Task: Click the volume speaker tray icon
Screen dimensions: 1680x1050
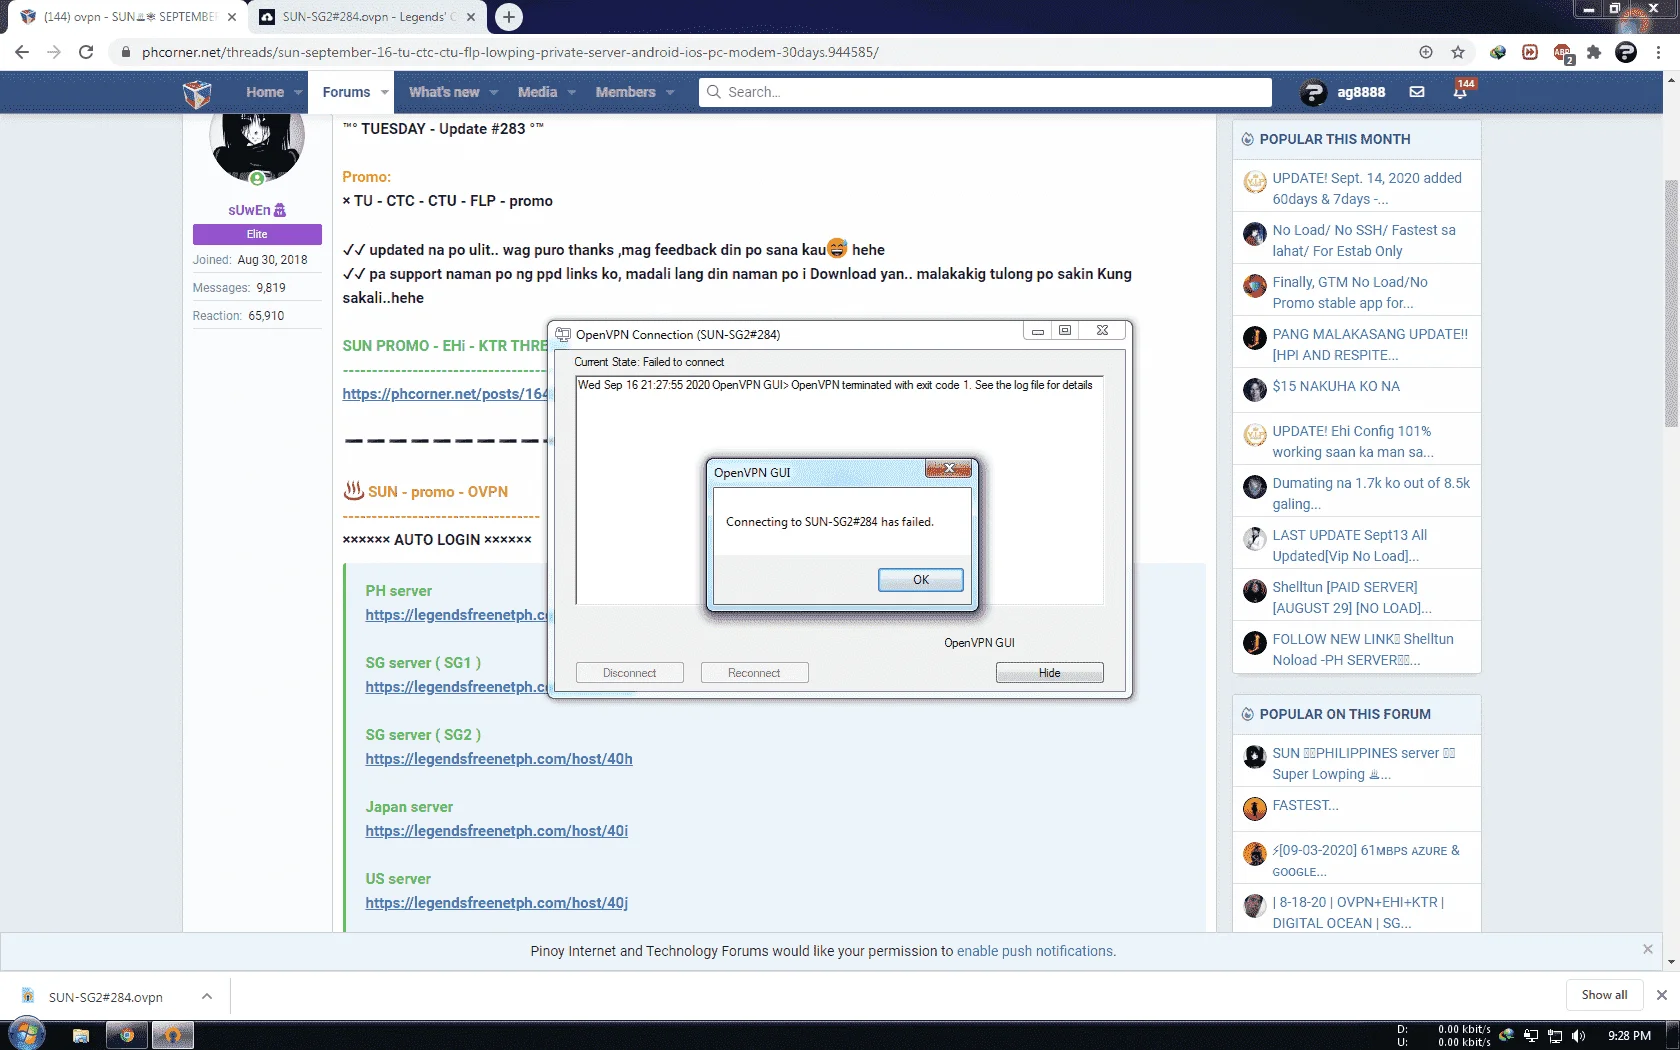Action: coord(1579,1036)
